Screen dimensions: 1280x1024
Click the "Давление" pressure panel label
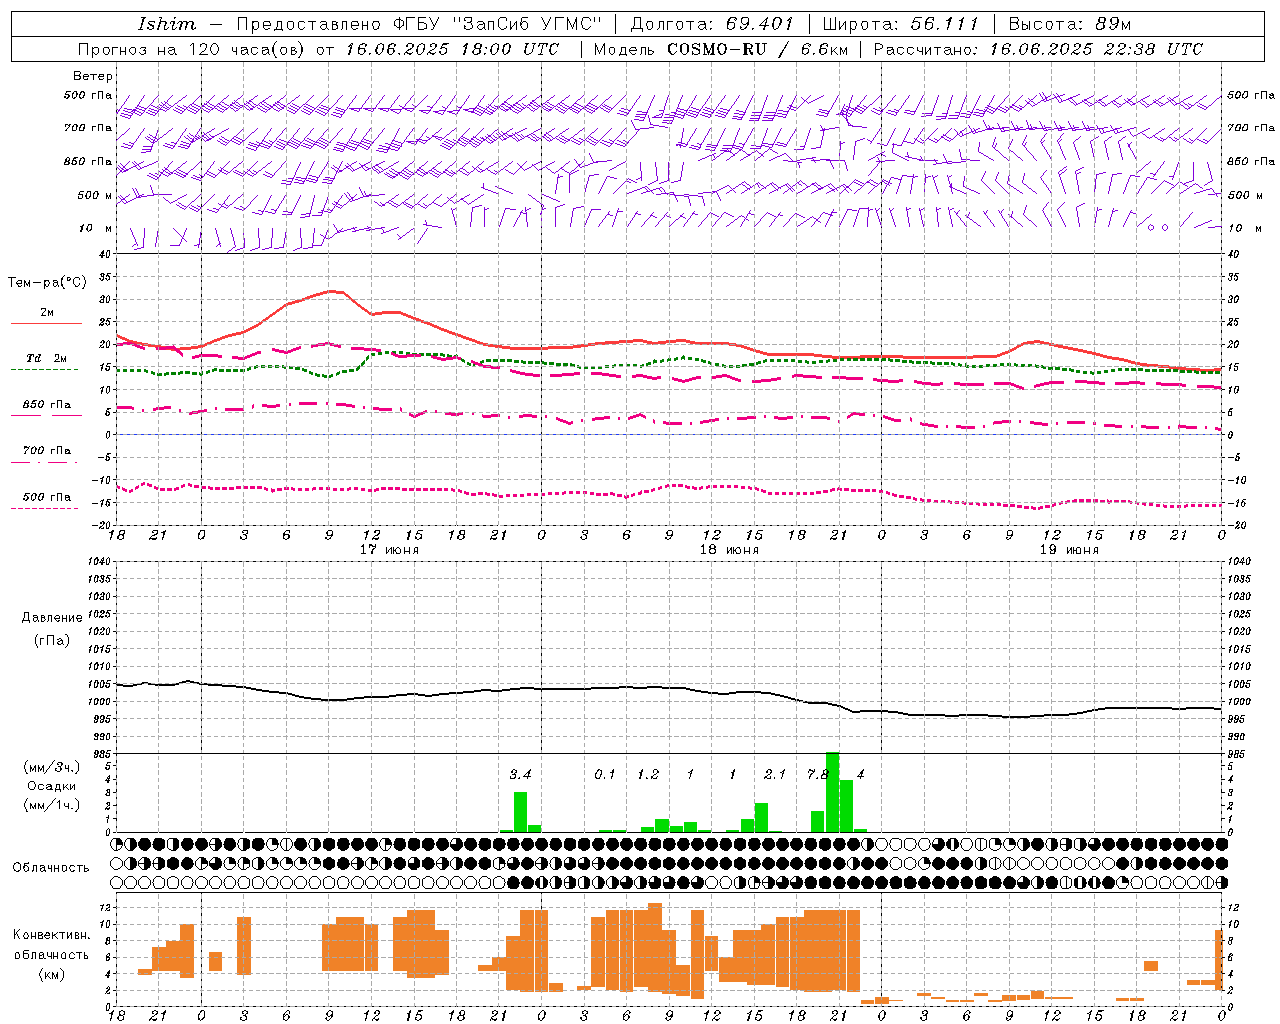52,618
